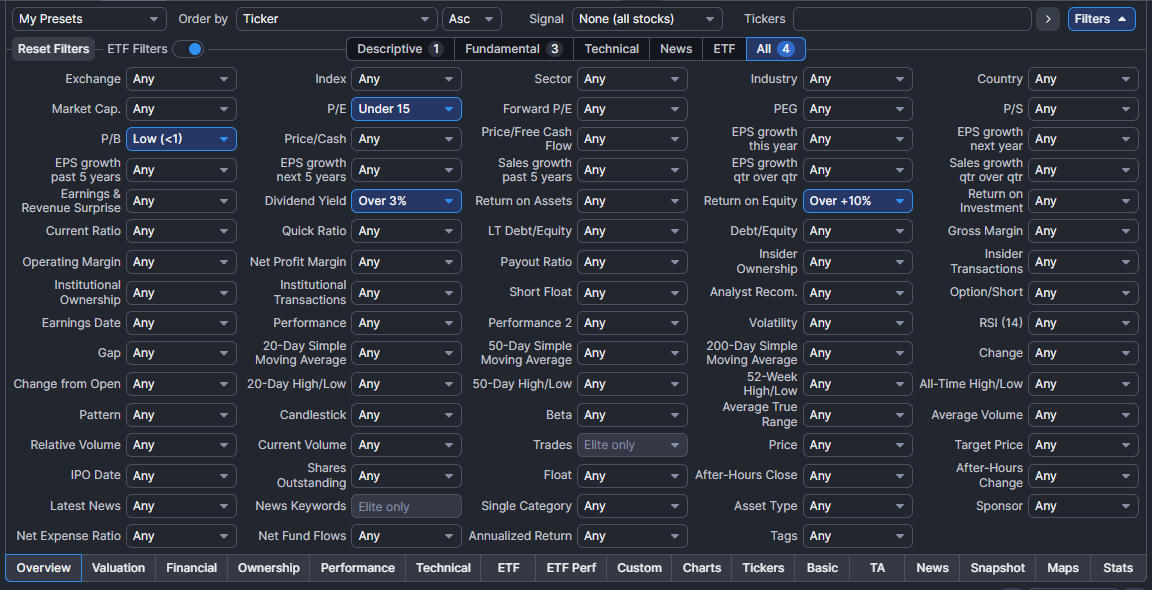This screenshot has height=590, width=1152.
Task: Open the P/E Under 15 dropdown
Action: point(406,109)
